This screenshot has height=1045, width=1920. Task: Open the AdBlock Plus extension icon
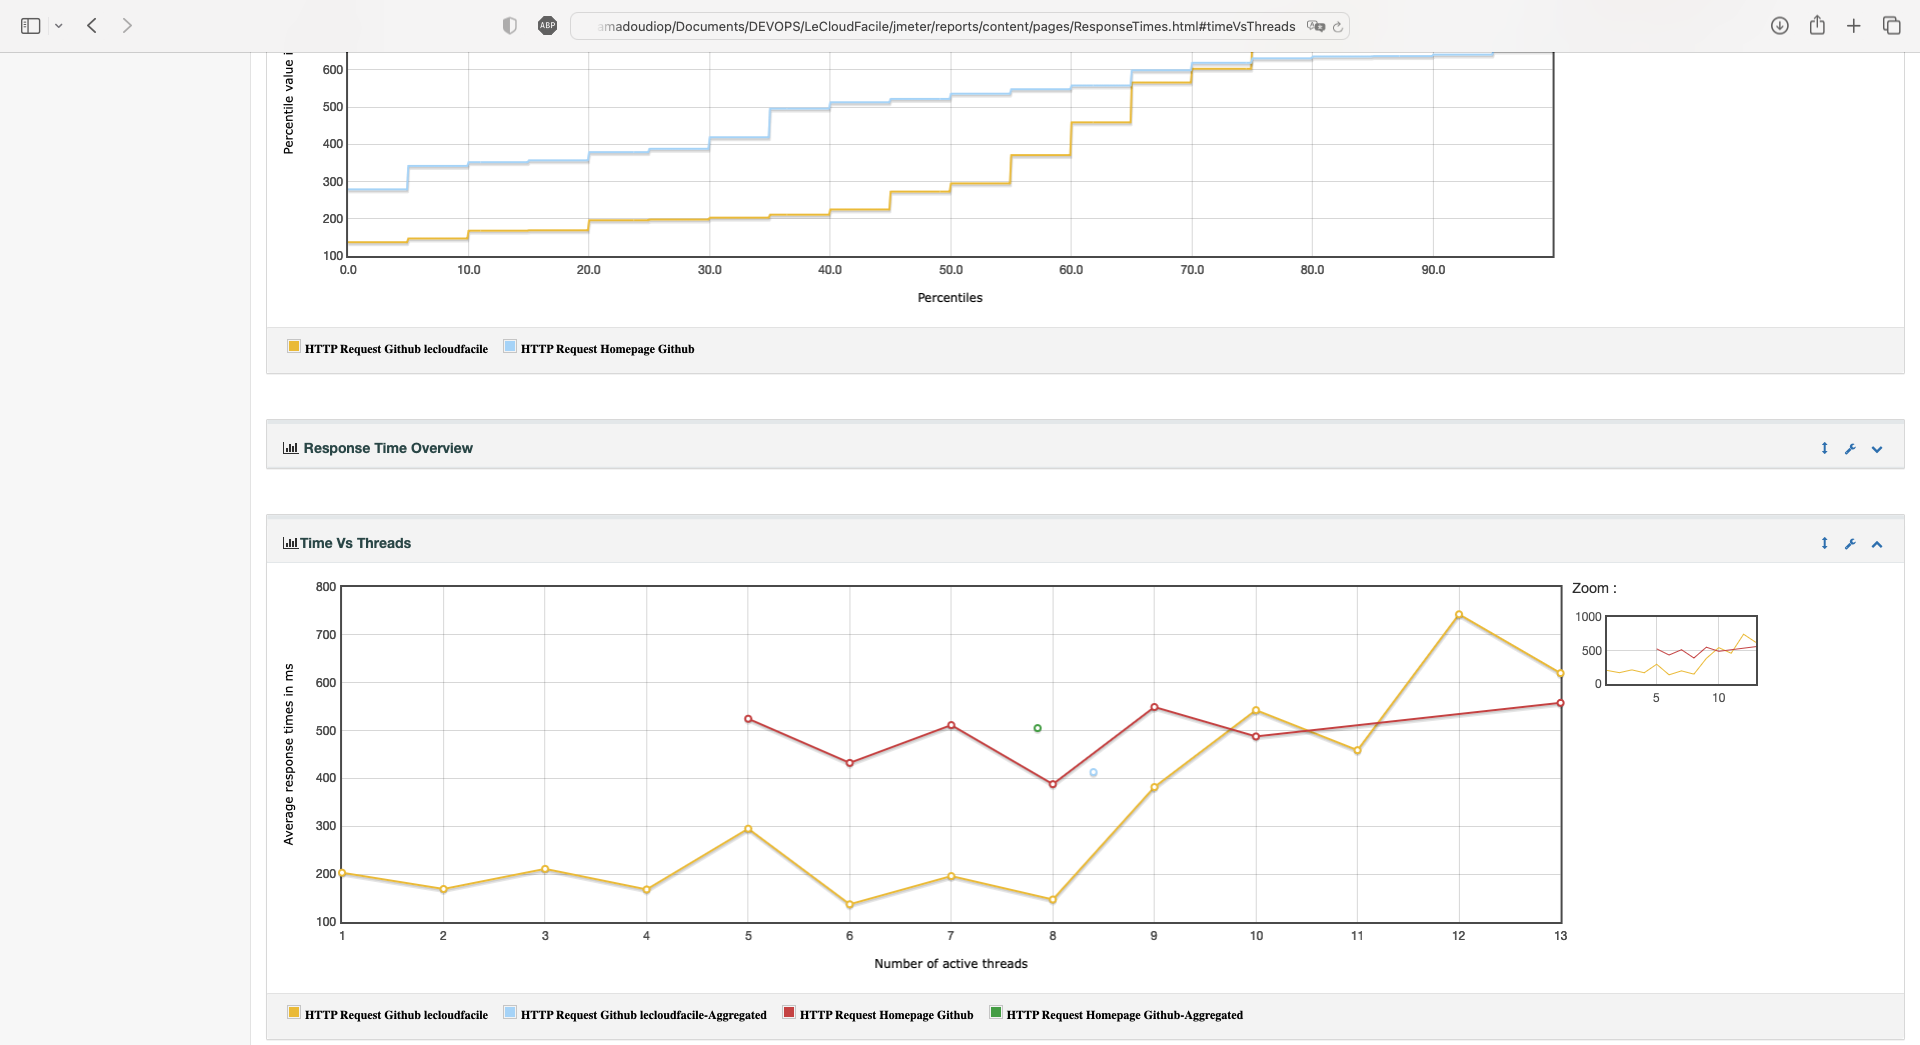click(547, 26)
